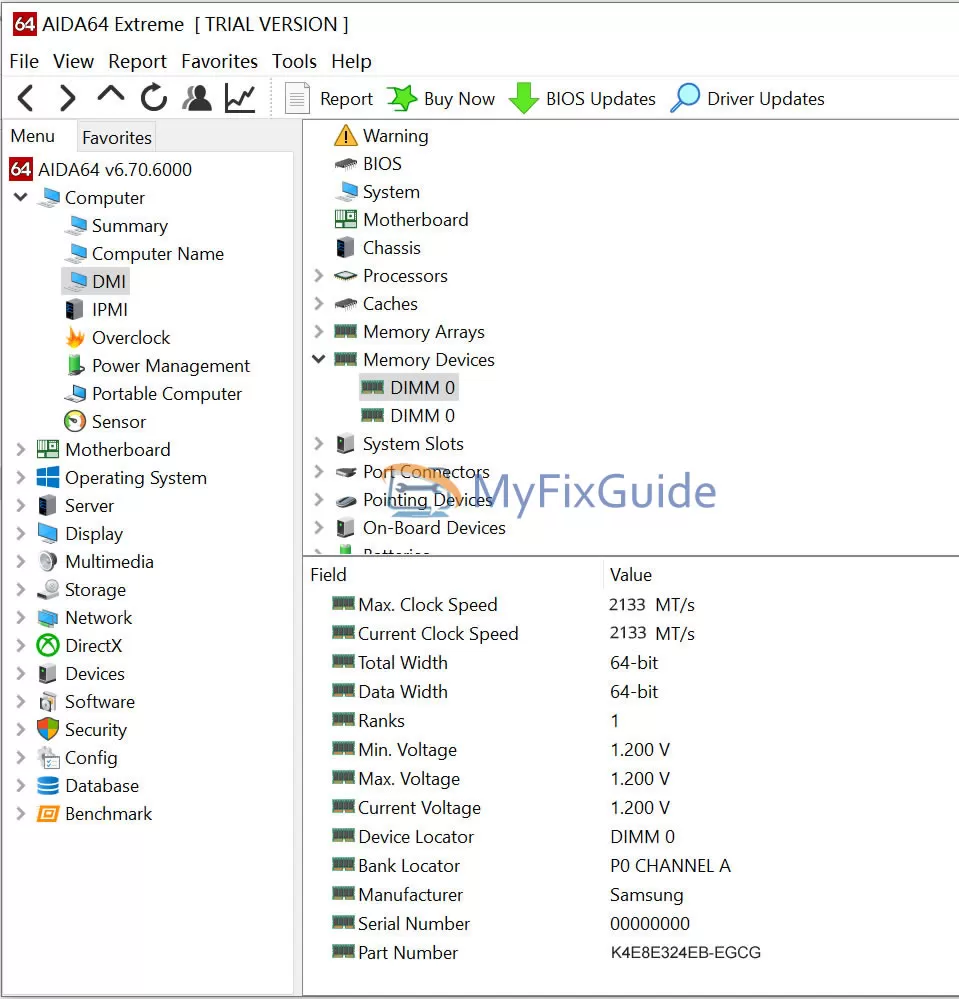Screen dimensions: 959x999
Task: Click the Overclock flame icon
Action: [75, 338]
